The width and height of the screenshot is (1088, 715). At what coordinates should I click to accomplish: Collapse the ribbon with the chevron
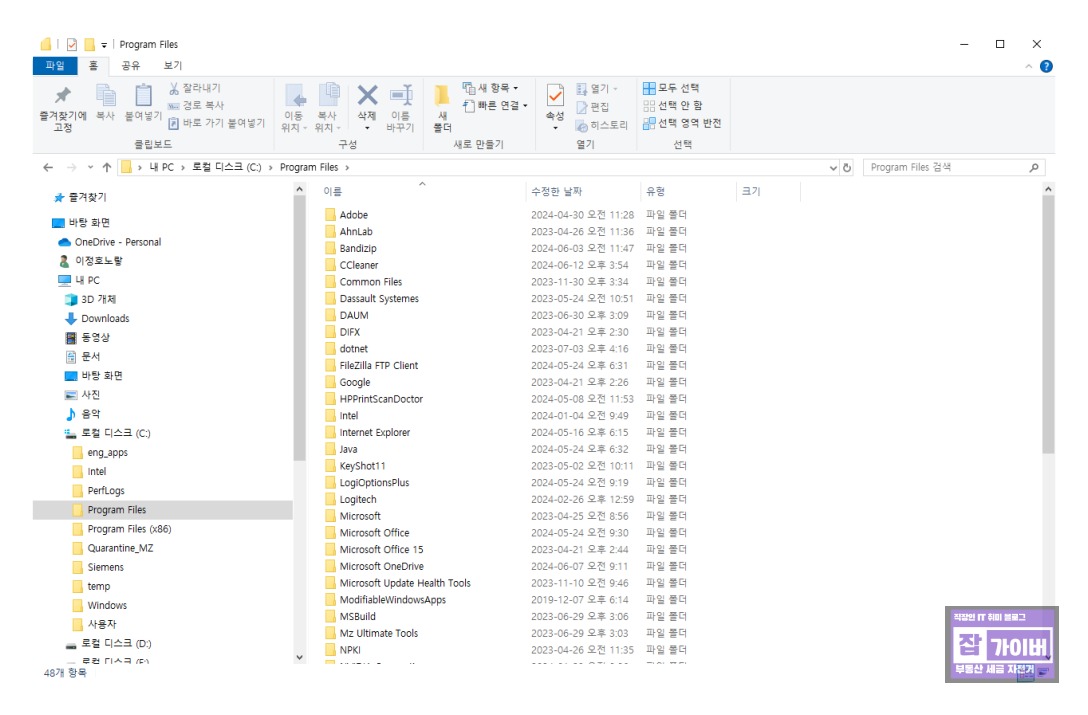tap(1028, 67)
